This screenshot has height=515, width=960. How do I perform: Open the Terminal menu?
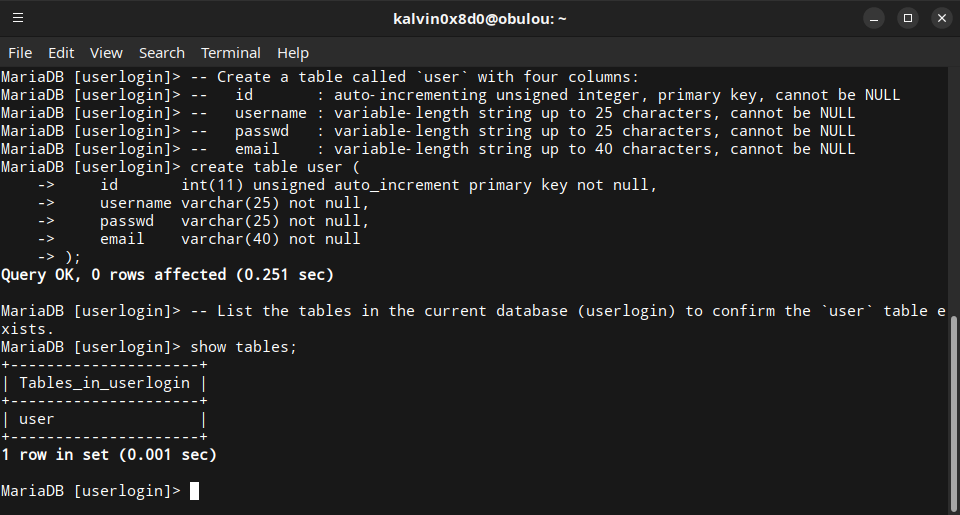[231, 53]
